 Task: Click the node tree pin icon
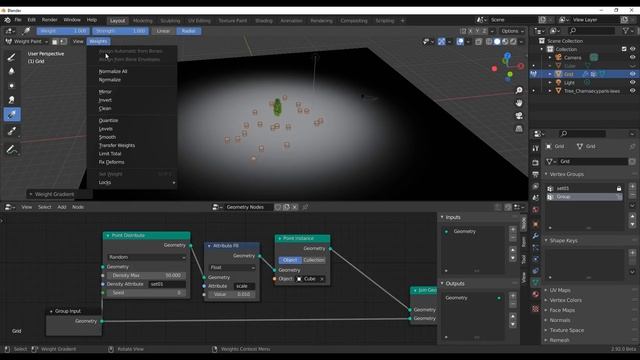[x=305, y=207]
